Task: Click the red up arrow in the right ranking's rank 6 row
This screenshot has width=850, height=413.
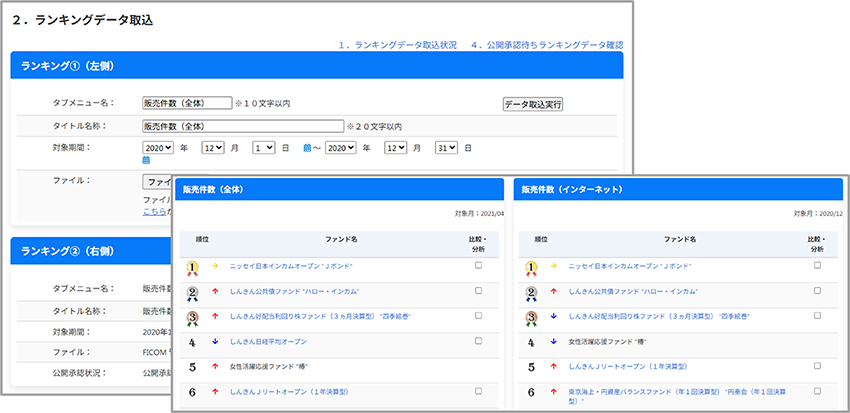Action: [555, 392]
